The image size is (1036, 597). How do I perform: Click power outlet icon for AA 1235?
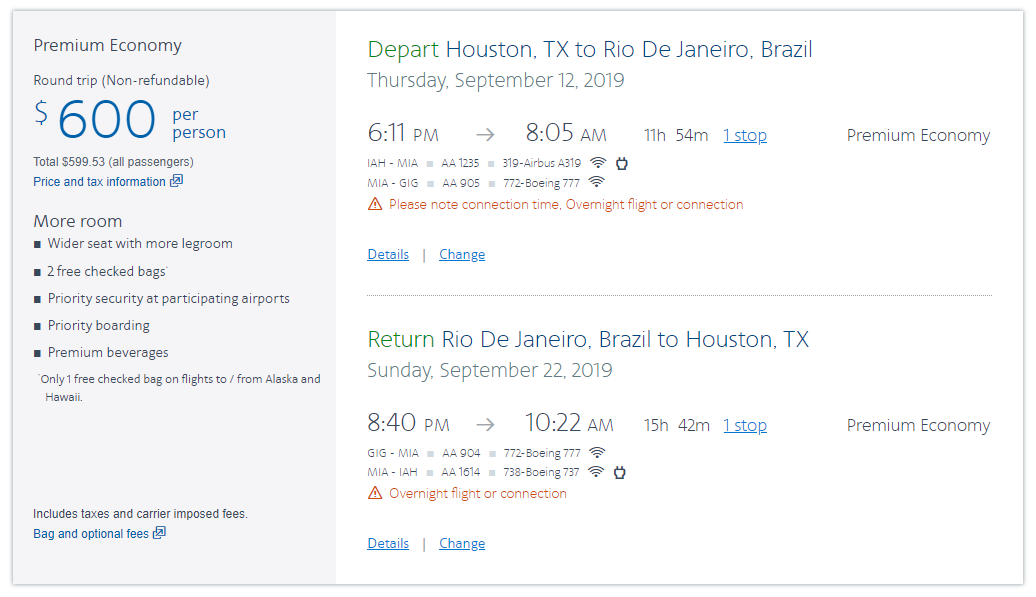coord(621,163)
